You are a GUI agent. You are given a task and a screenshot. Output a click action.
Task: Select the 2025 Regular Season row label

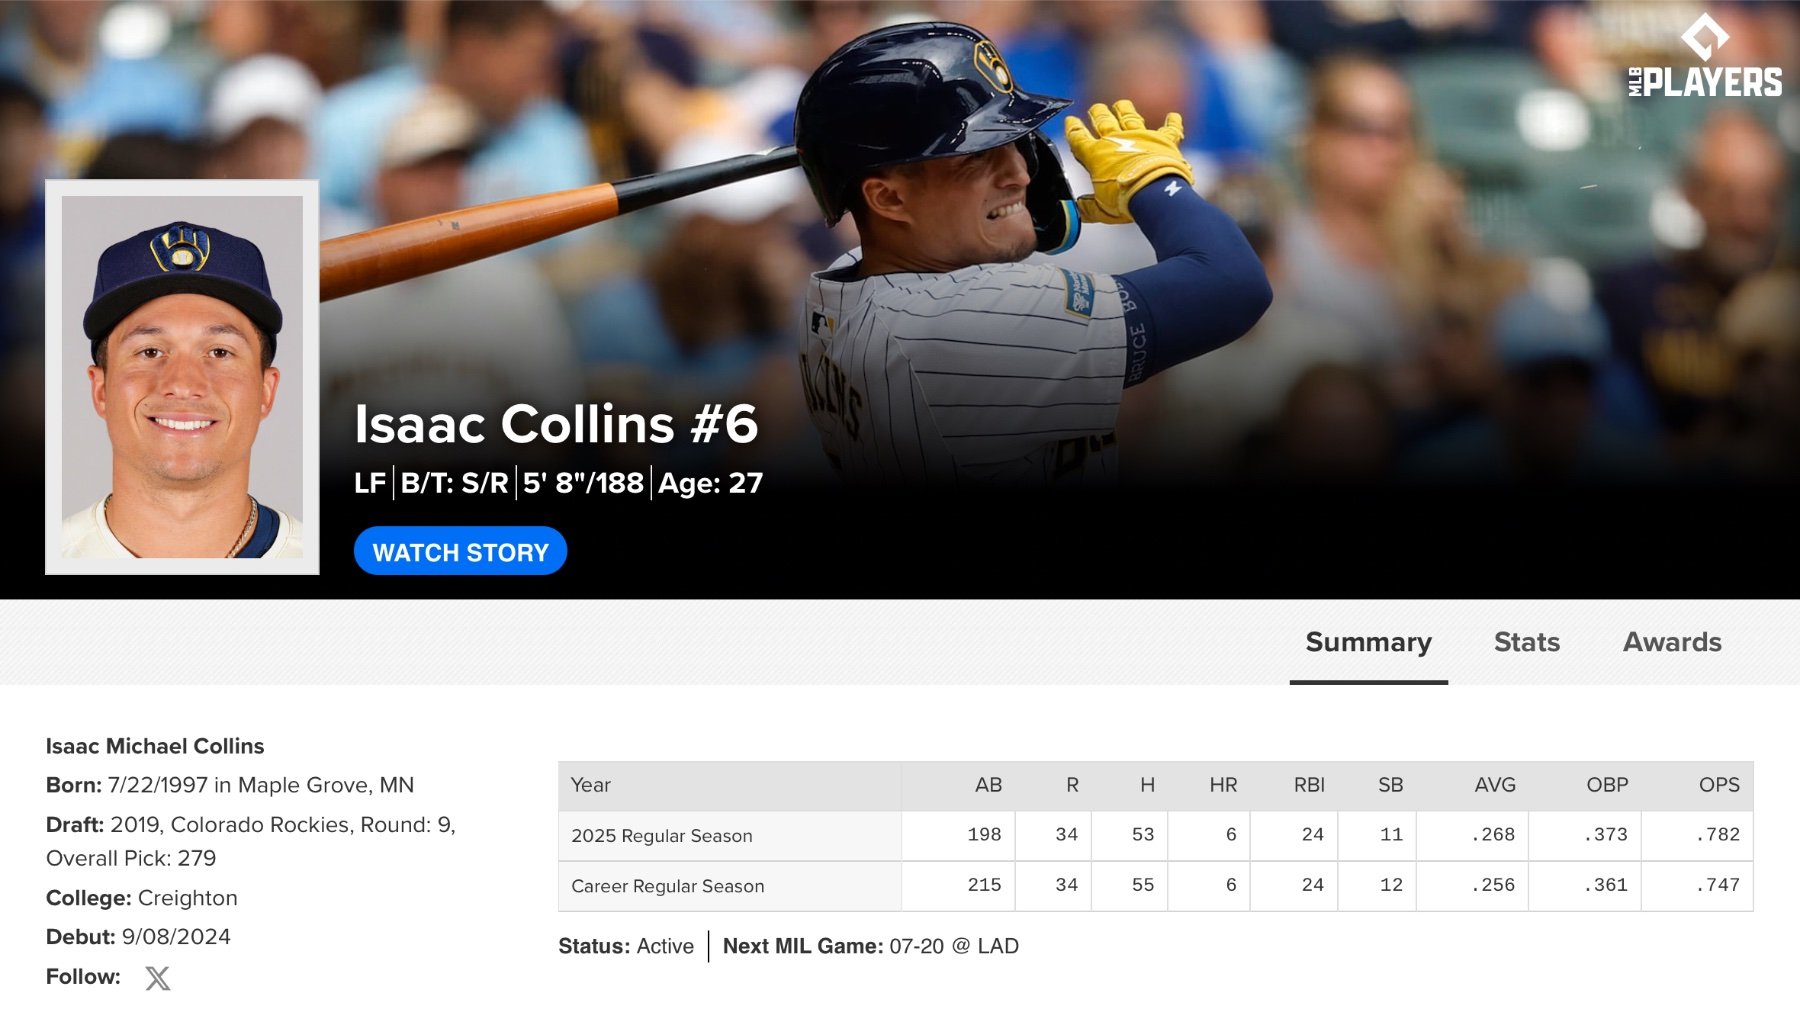[x=662, y=836]
